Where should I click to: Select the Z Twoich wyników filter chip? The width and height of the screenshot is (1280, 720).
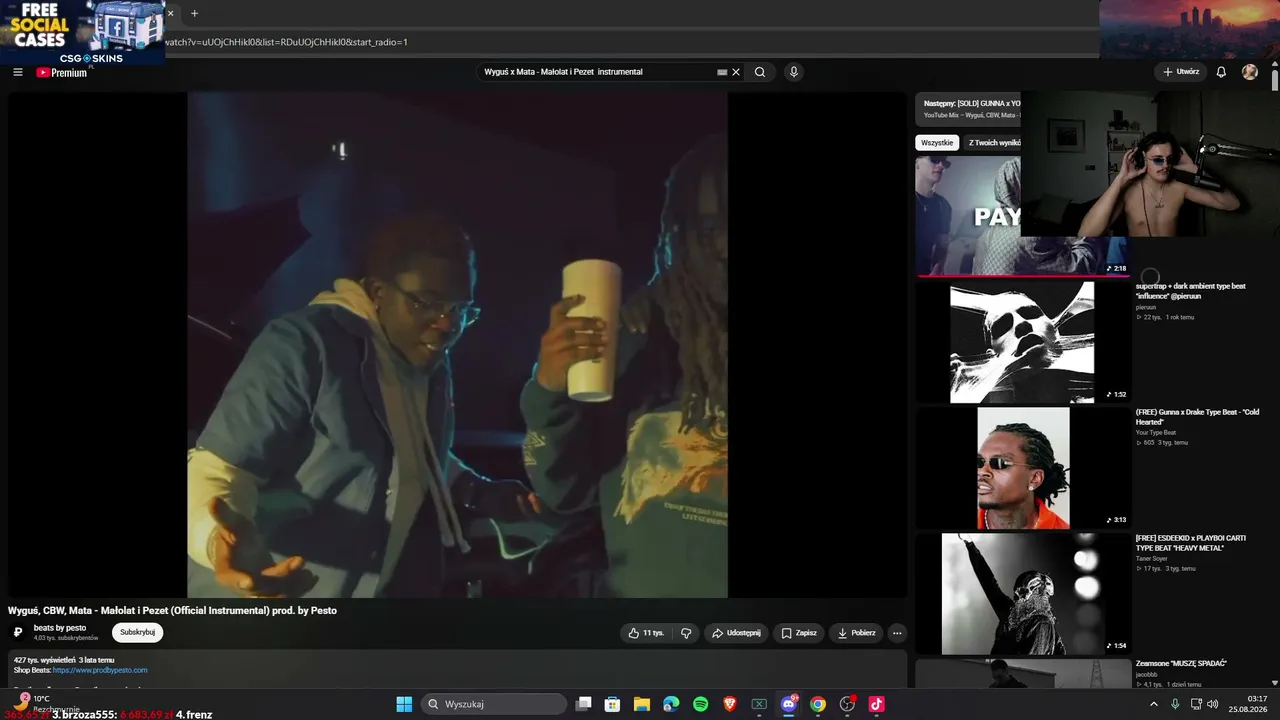pyautogui.click(x=993, y=143)
